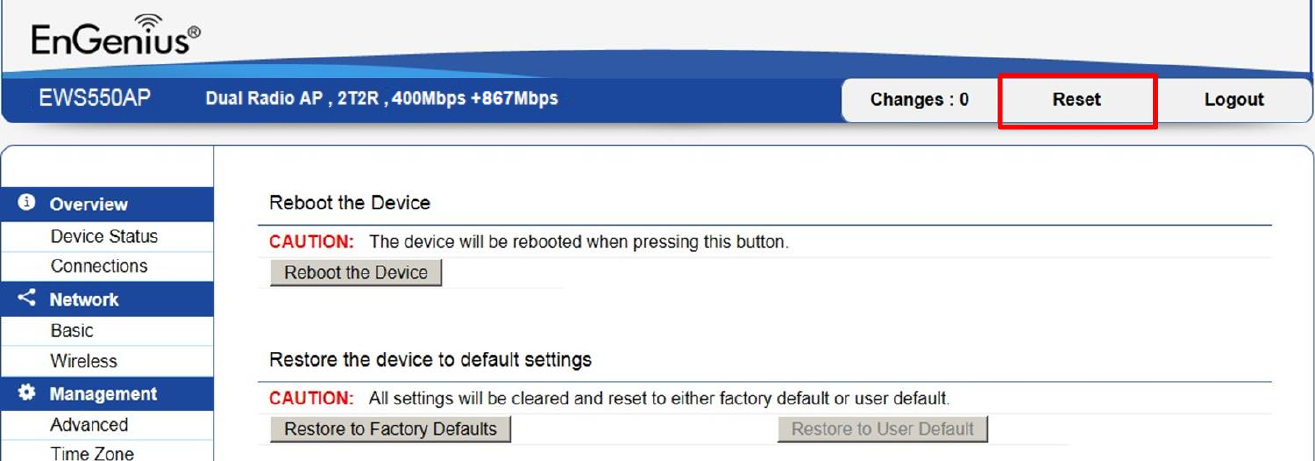Go to Basic network settings
This screenshot has width=1315, height=461.
(x=72, y=331)
